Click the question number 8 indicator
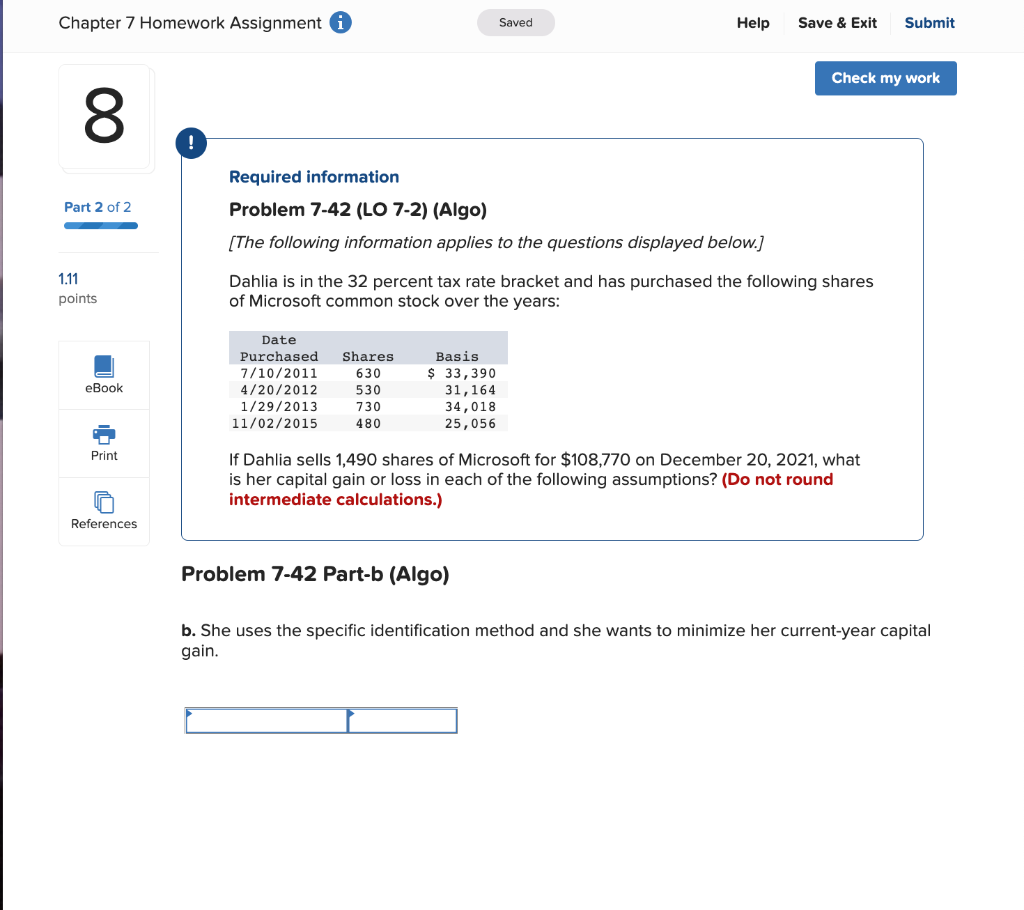Image resolution: width=1024 pixels, height=910 pixels. click(104, 117)
